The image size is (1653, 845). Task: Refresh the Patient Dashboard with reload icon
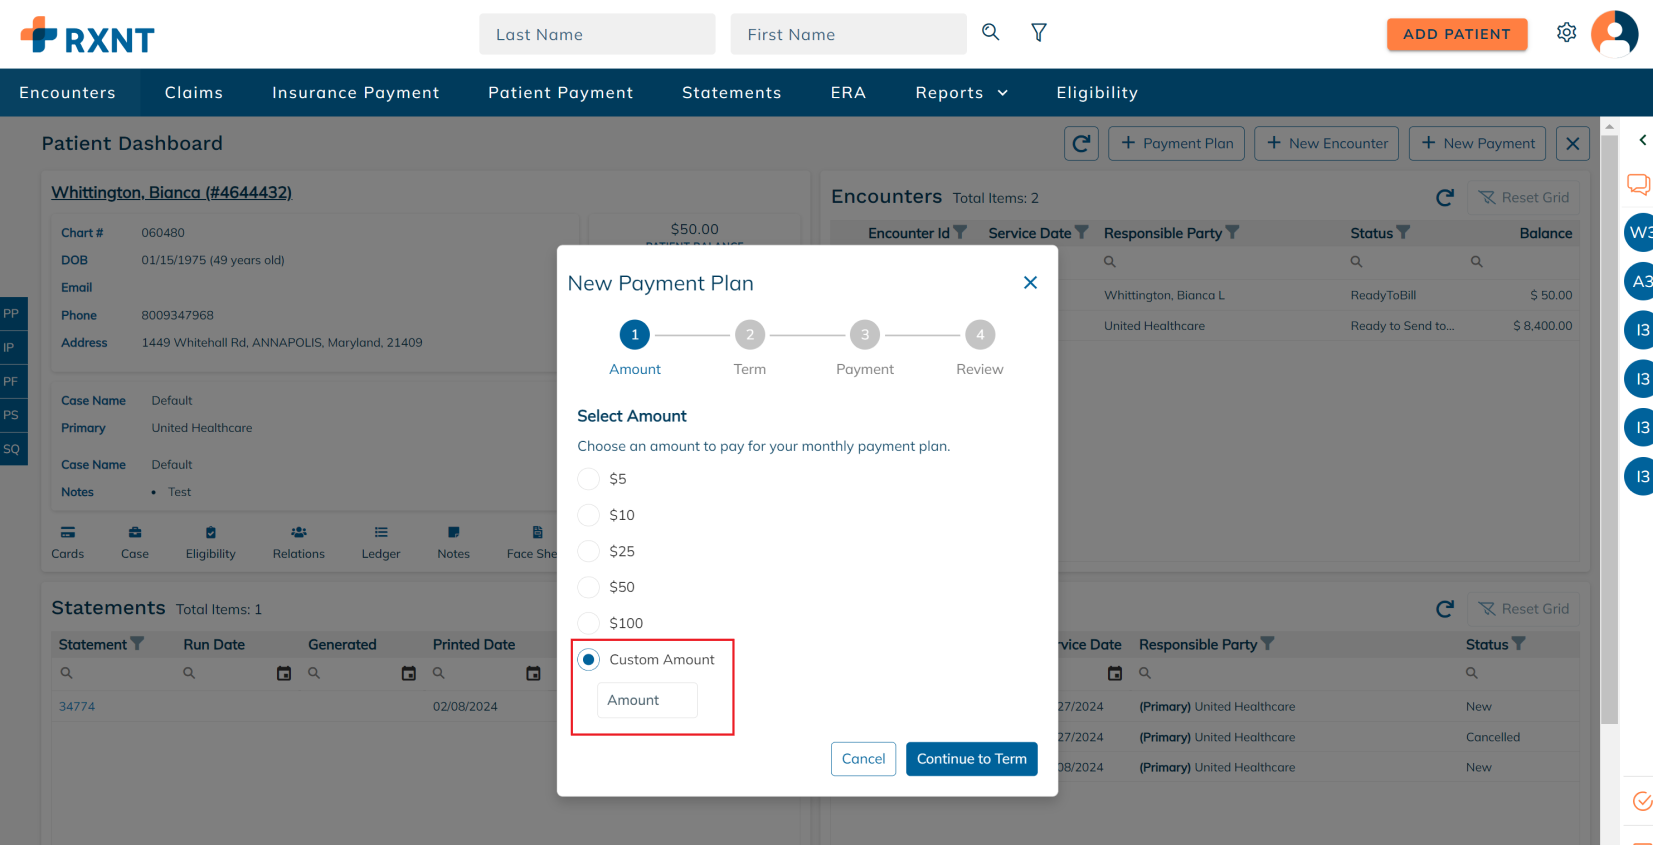(x=1081, y=144)
